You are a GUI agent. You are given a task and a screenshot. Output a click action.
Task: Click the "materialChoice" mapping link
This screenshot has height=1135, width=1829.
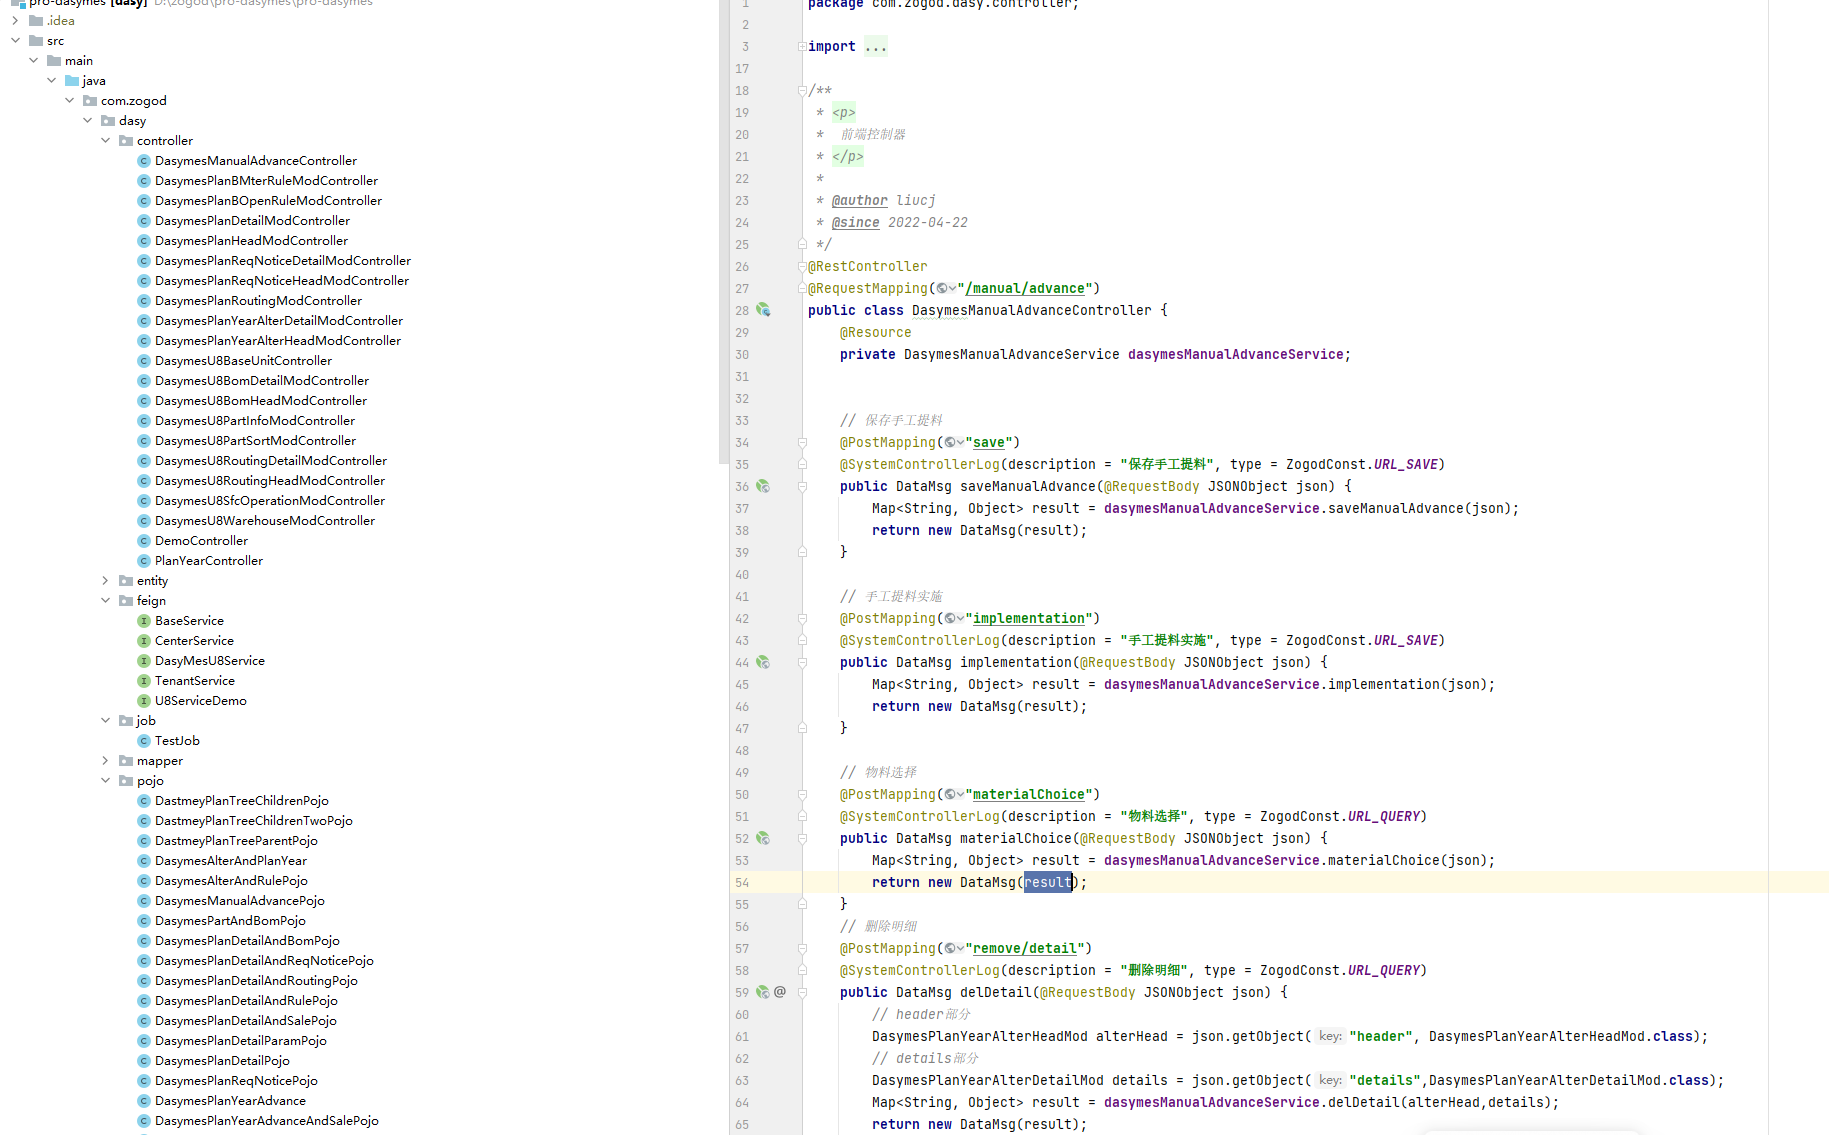pos(1029,794)
